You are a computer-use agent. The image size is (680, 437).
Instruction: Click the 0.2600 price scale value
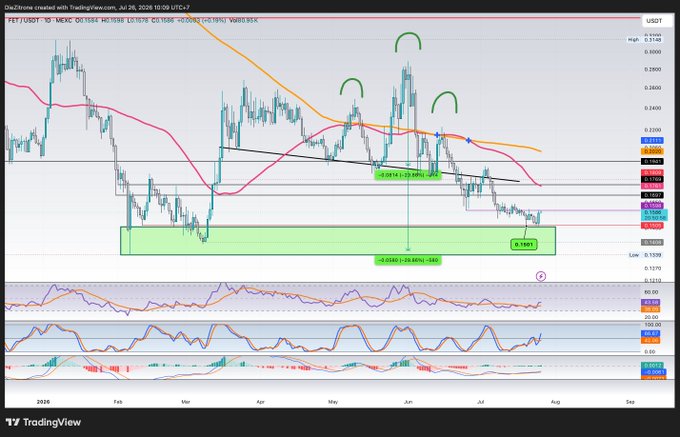click(x=652, y=88)
